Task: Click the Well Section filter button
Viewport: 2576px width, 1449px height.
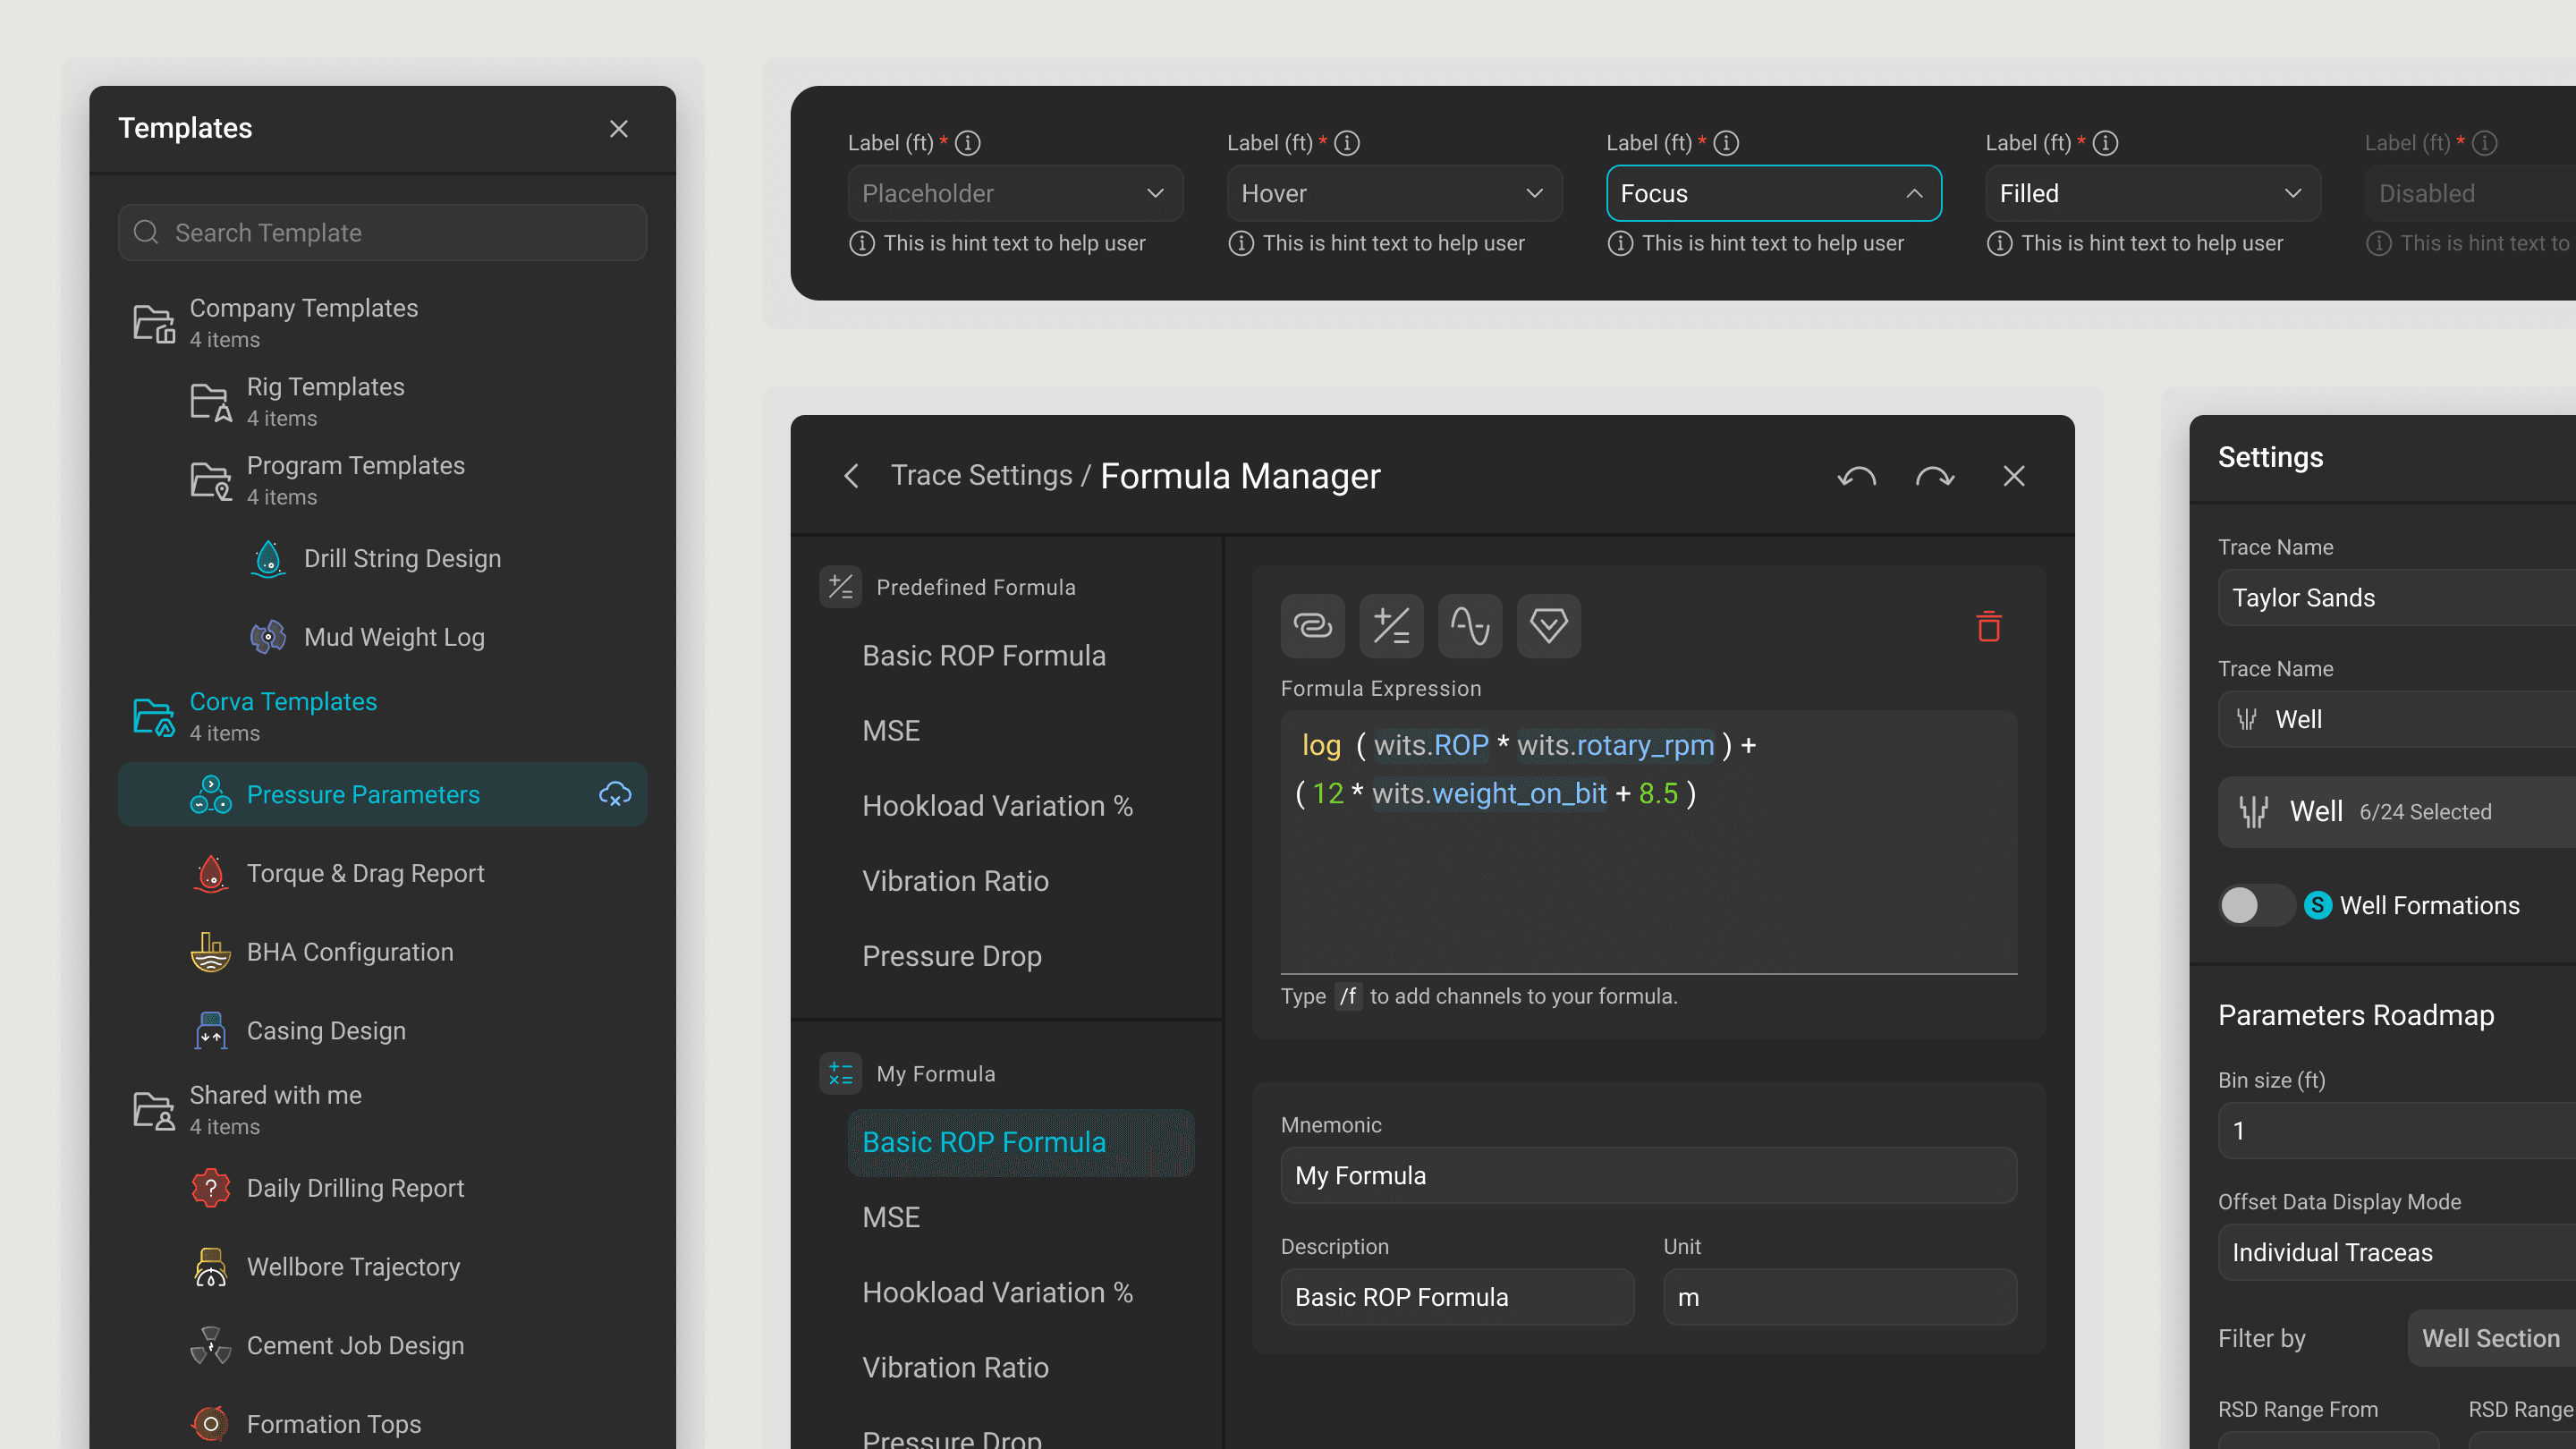Action: 2491,1338
